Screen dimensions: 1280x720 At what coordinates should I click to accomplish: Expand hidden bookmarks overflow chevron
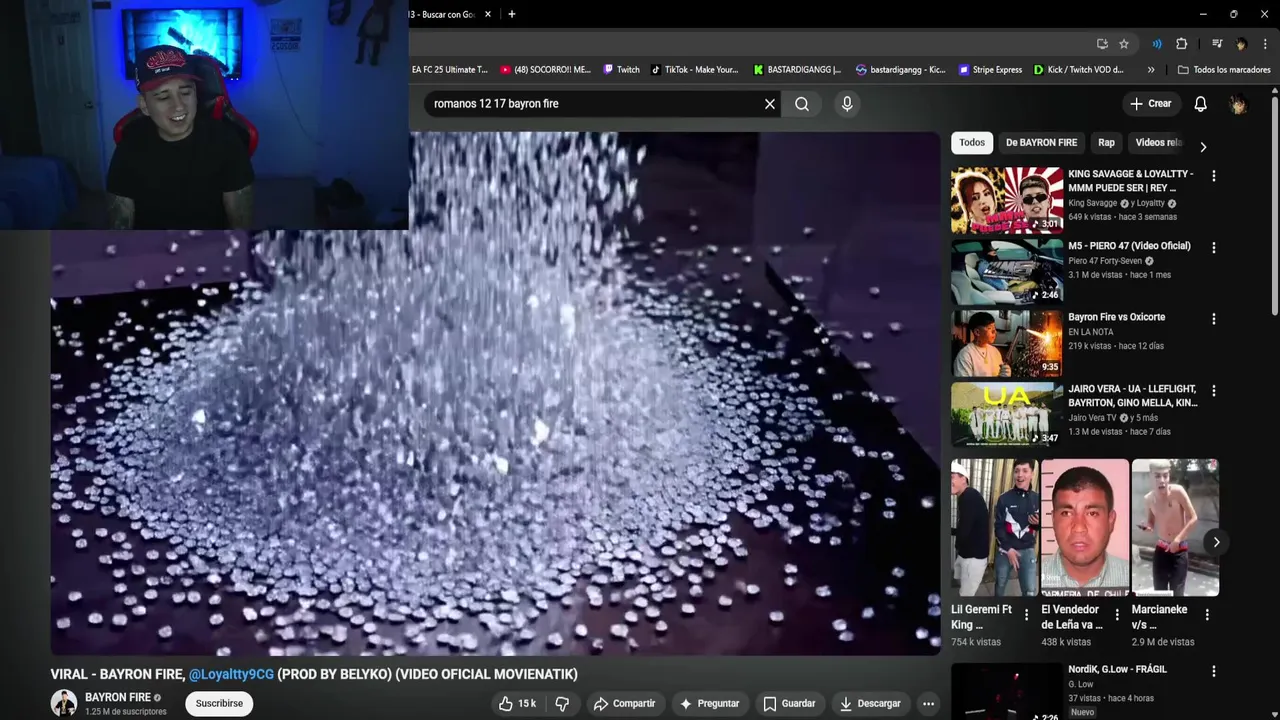click(x=1151, y=70)
